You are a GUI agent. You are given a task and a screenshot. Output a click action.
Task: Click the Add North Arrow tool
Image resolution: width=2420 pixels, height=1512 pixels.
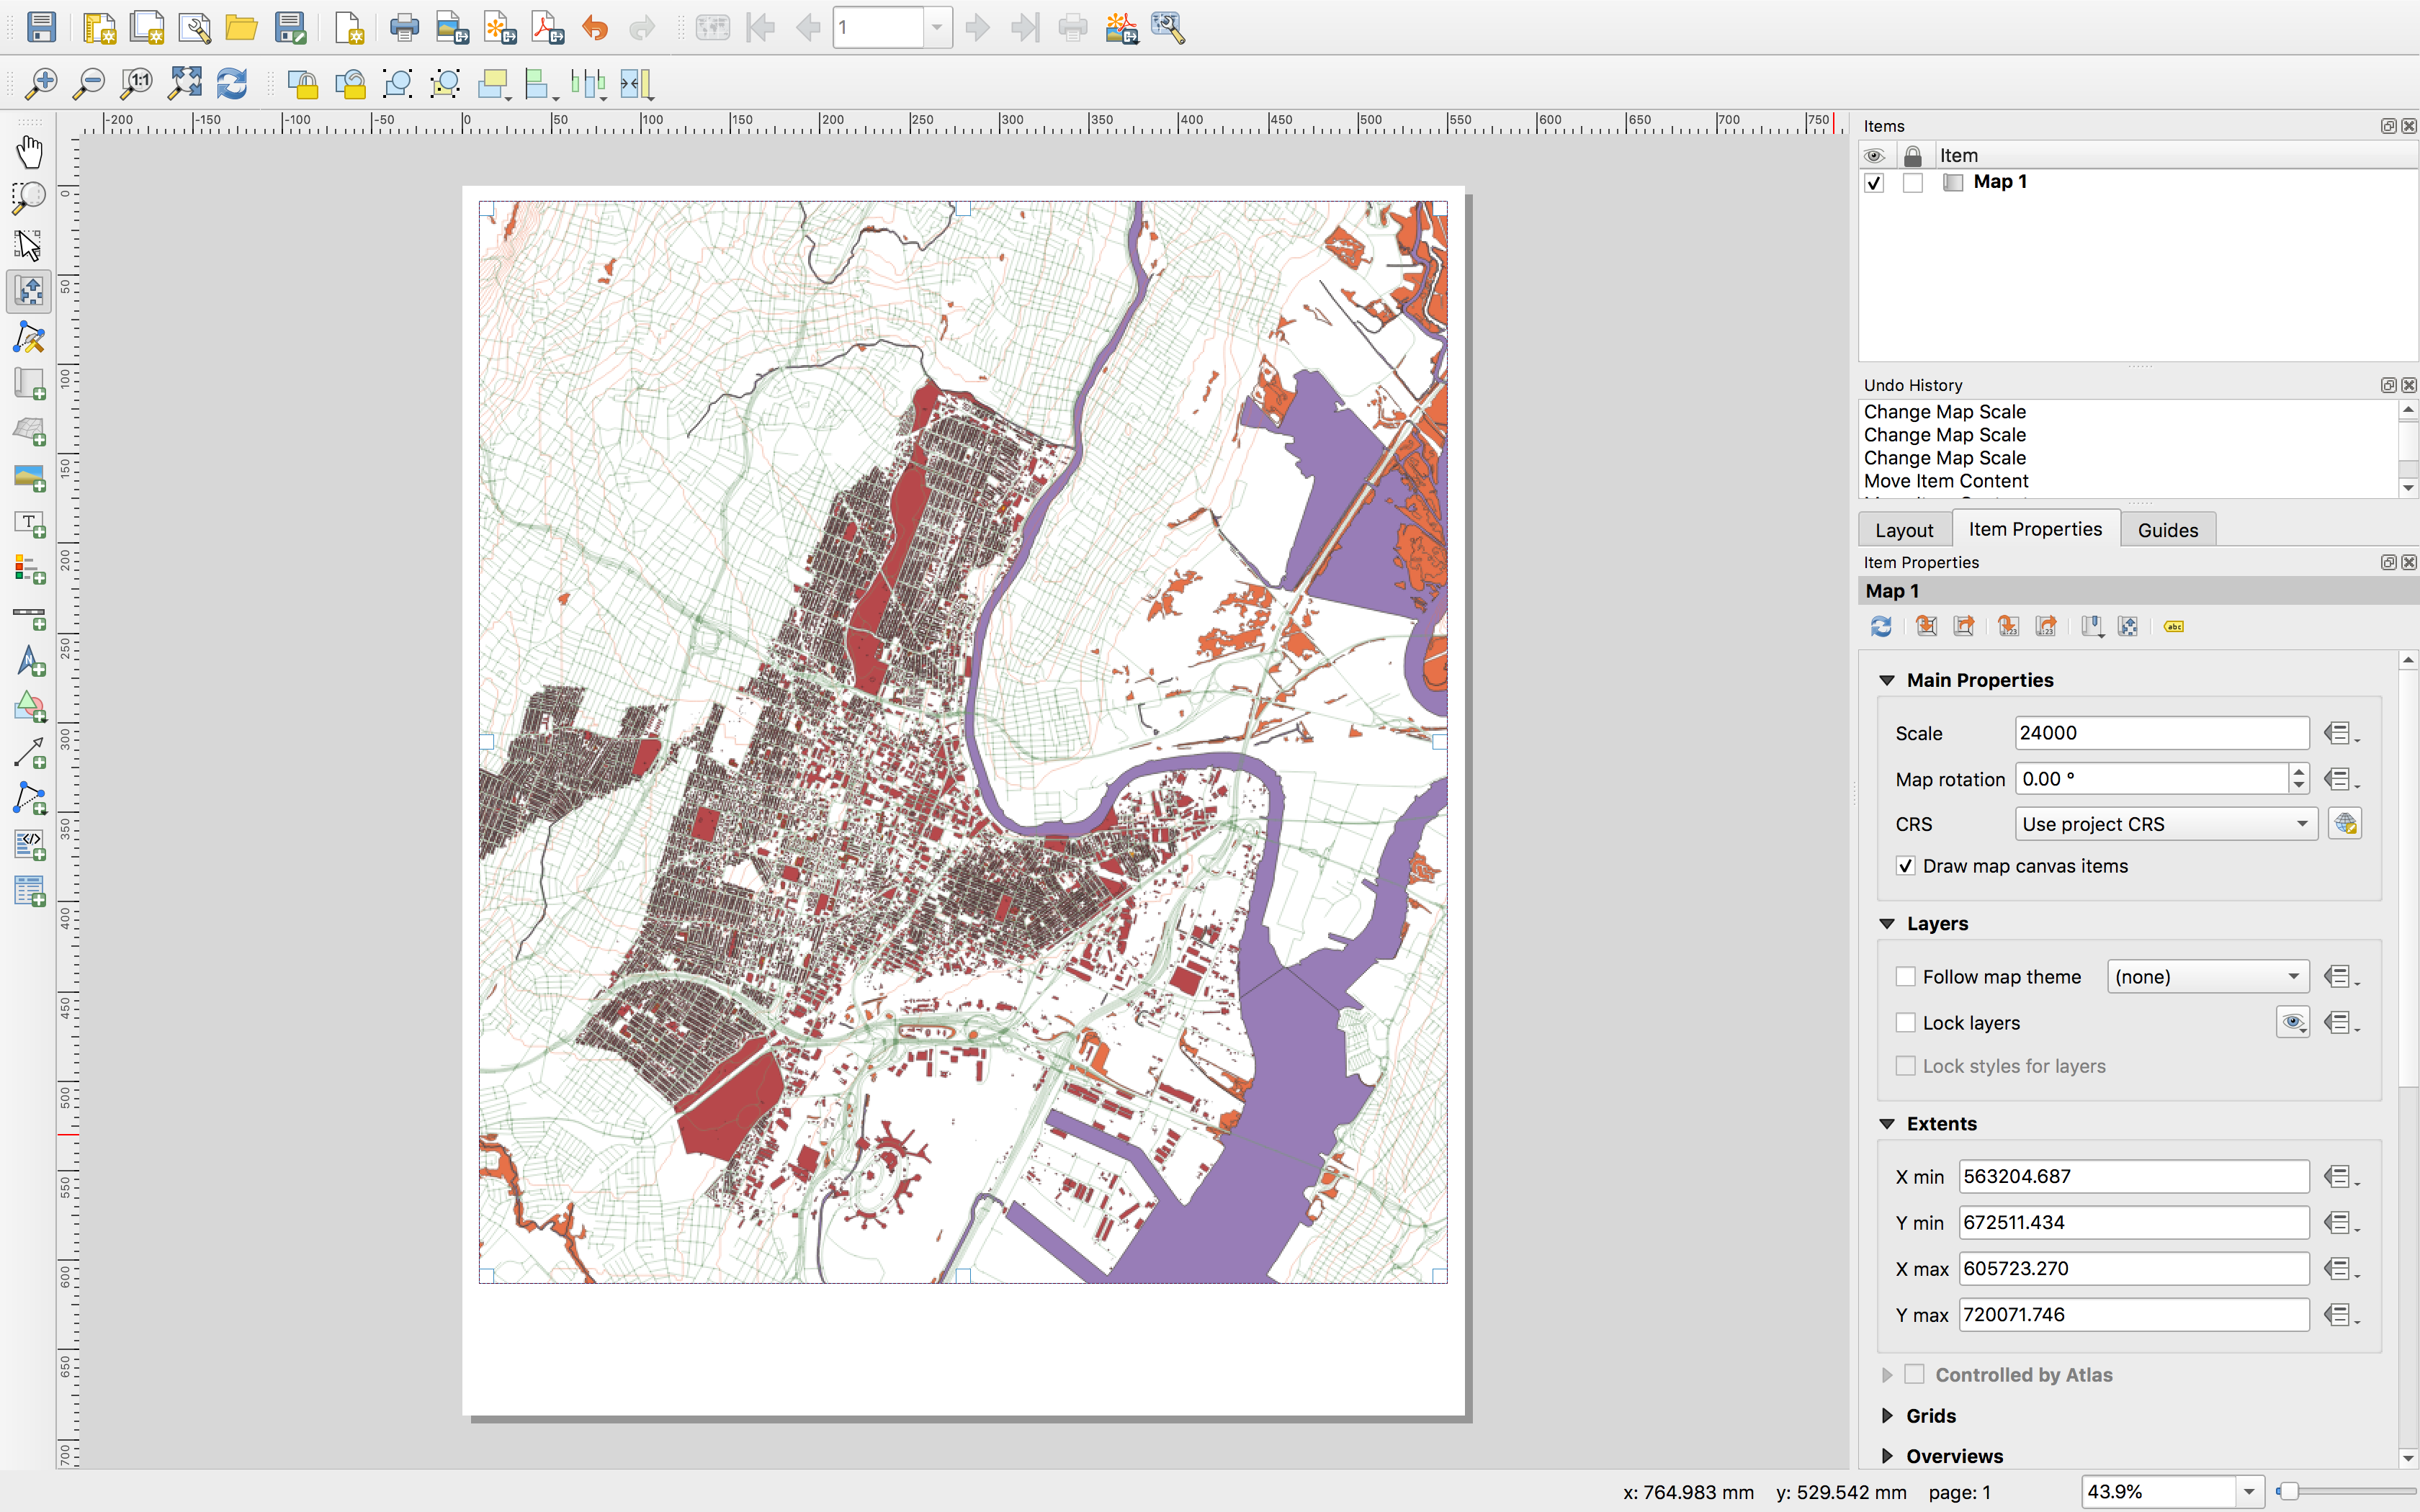(x=29, y=662)
